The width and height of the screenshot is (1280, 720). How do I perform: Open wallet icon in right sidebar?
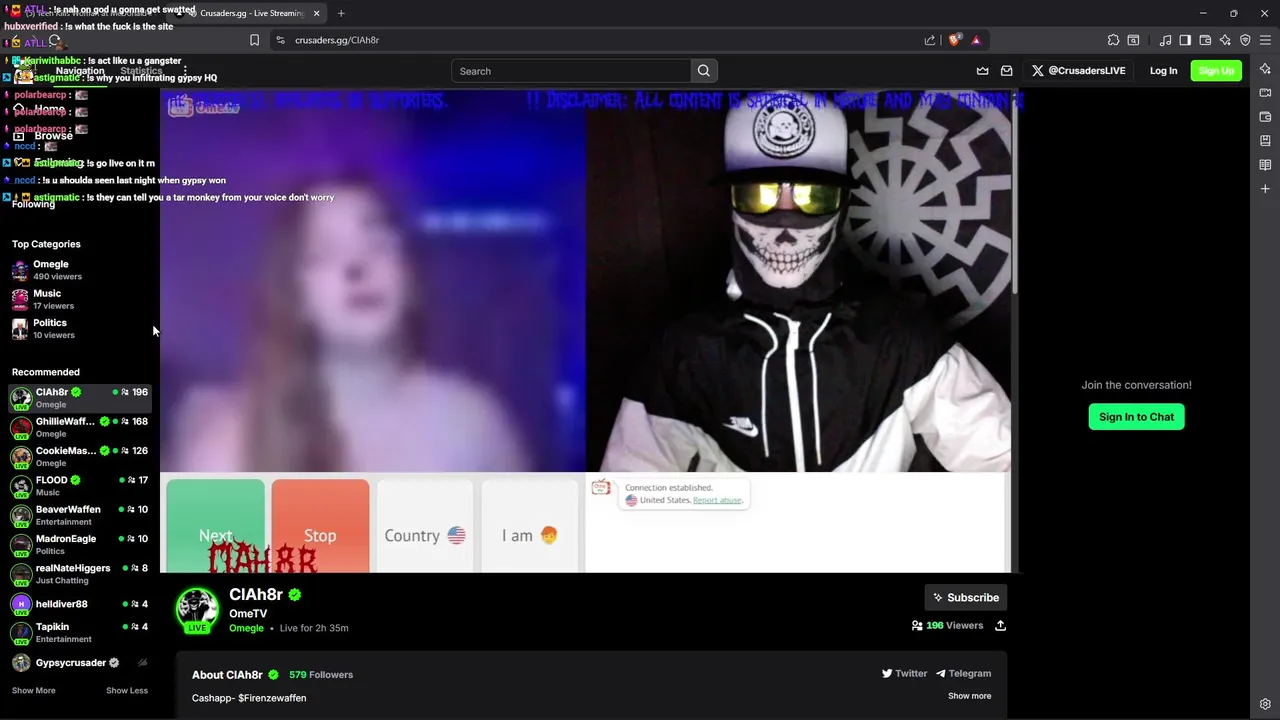tap(1265, 116)
